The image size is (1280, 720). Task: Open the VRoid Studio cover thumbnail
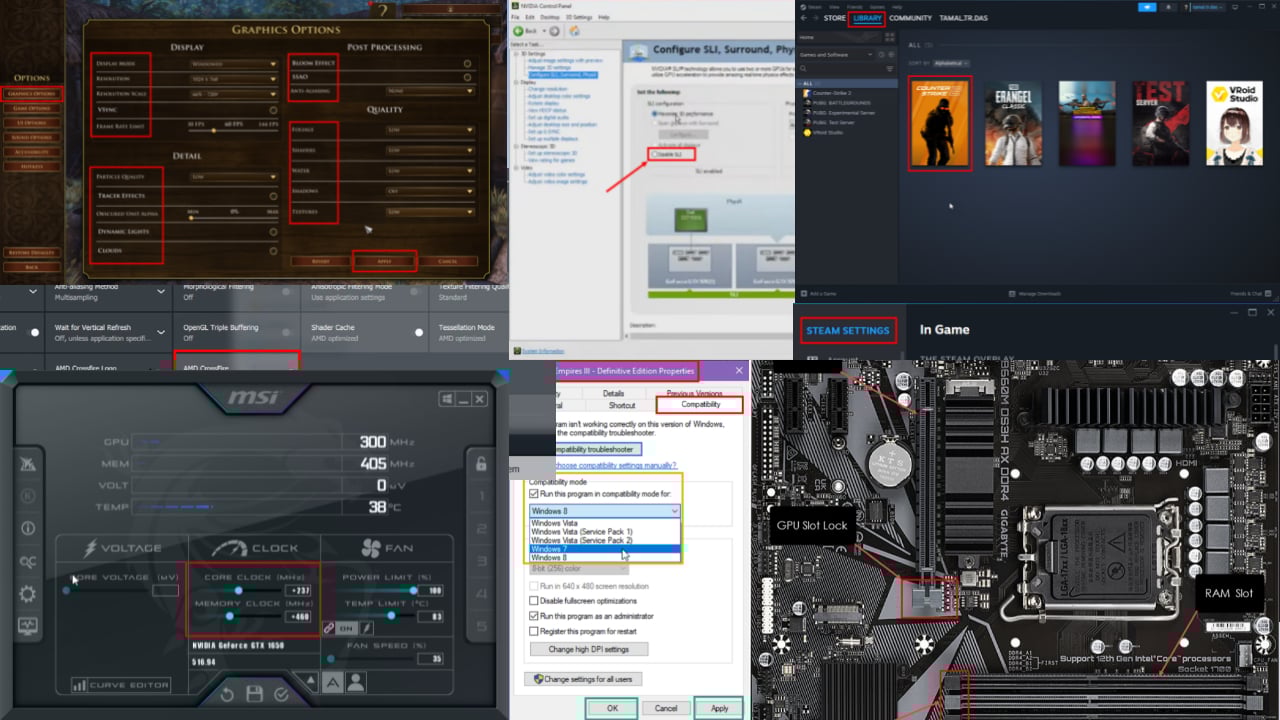click(1234, 123)
